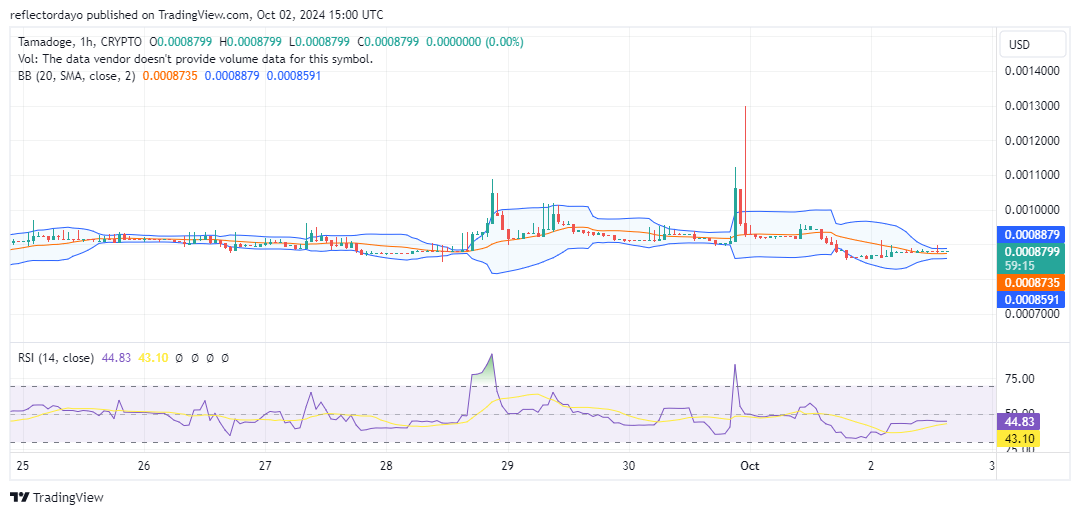Click the TradingView wordmark at bottom left
The image size is (1080, 515).
tap(68, 498)
